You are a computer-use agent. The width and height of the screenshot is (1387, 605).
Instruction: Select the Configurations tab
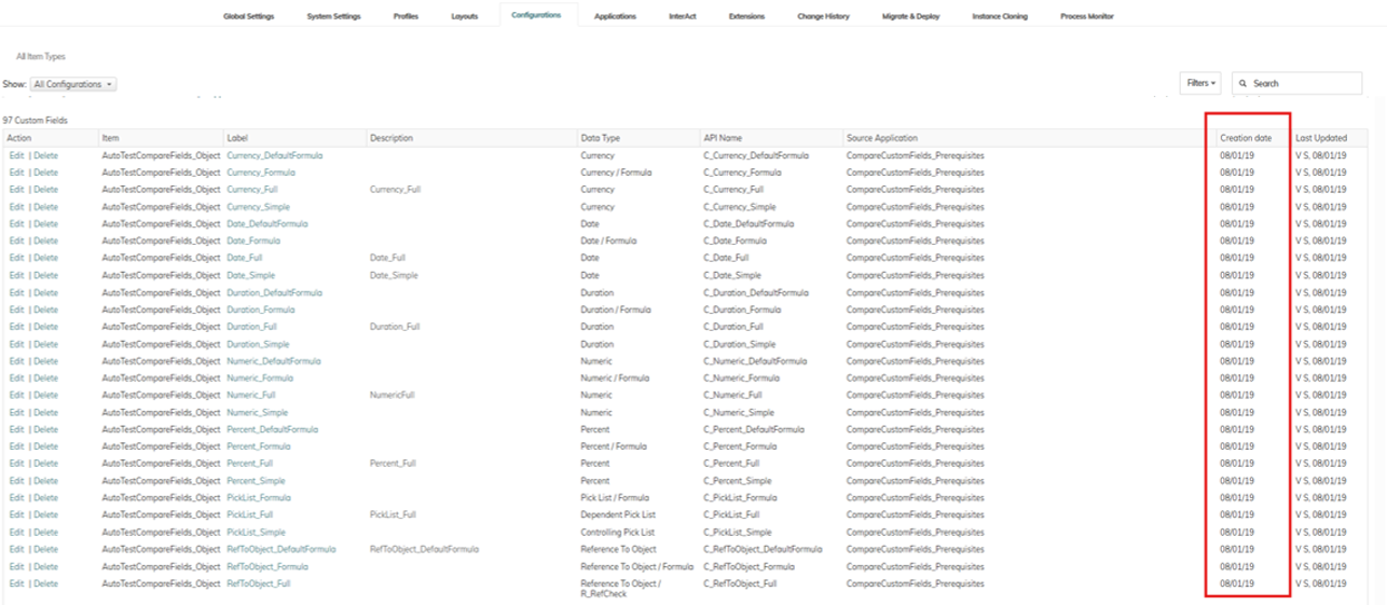538,16
